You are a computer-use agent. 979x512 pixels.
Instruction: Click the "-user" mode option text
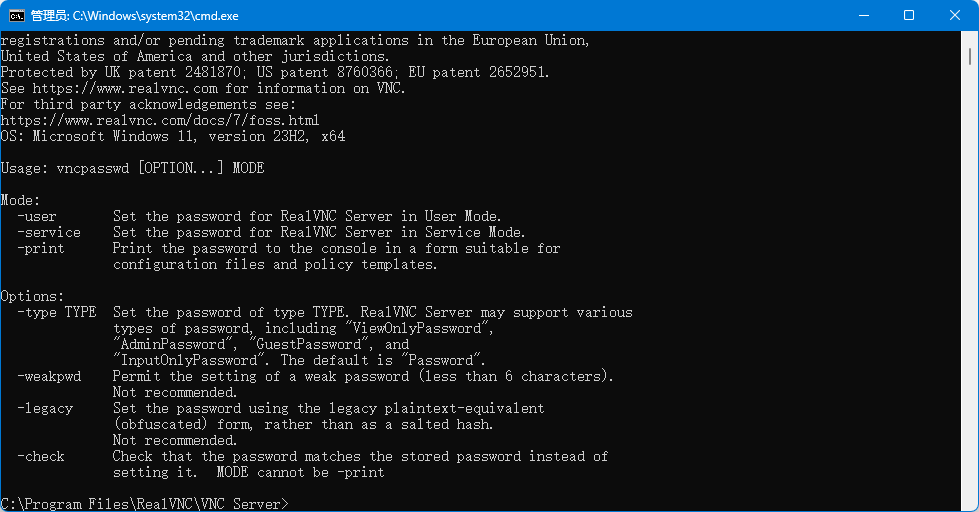click(37, 216)
